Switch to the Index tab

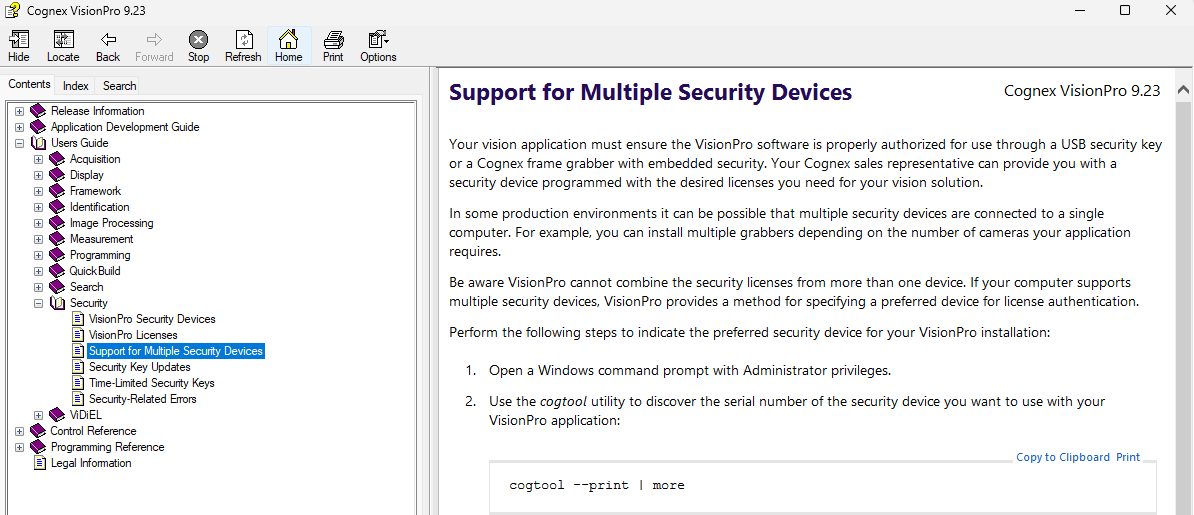click(x=76, y=86)
